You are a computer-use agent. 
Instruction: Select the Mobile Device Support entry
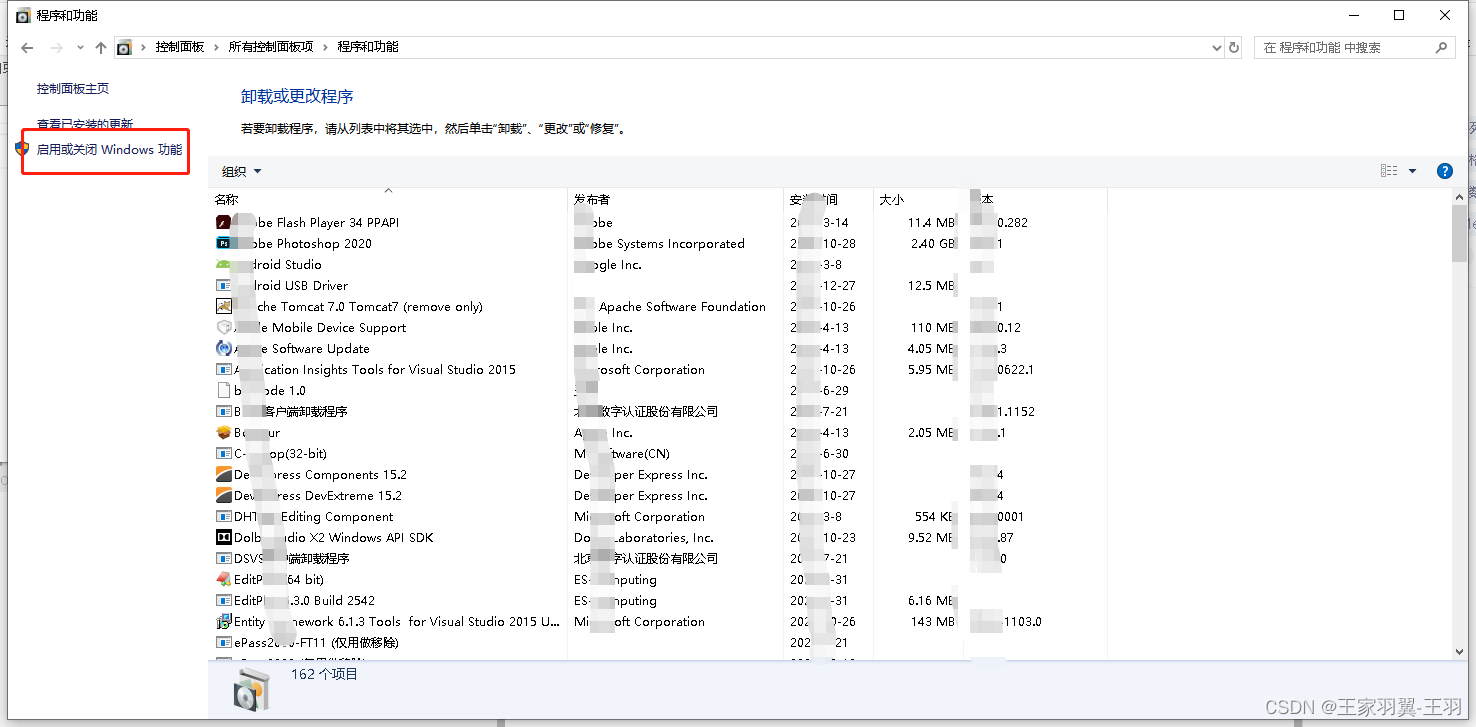pos(320,328)
